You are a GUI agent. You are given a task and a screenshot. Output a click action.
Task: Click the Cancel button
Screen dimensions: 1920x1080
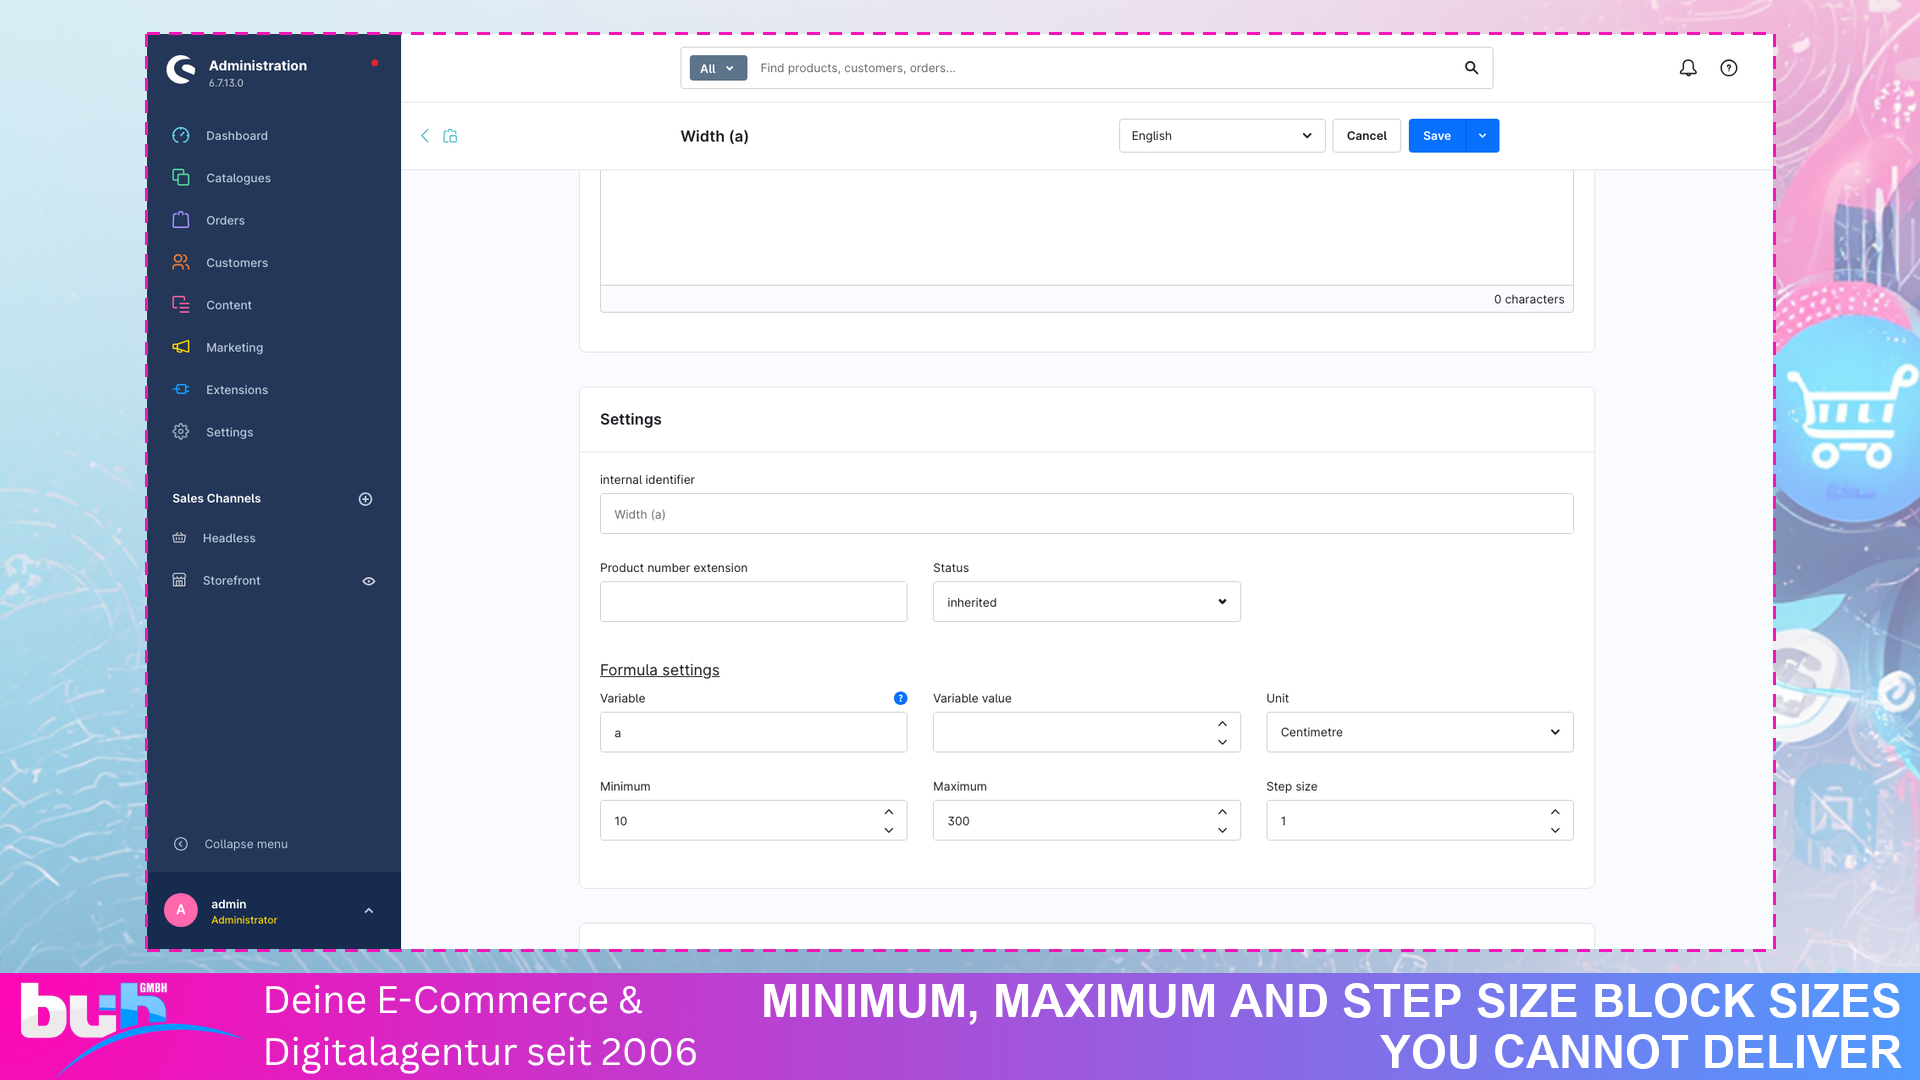[1366, 136]
